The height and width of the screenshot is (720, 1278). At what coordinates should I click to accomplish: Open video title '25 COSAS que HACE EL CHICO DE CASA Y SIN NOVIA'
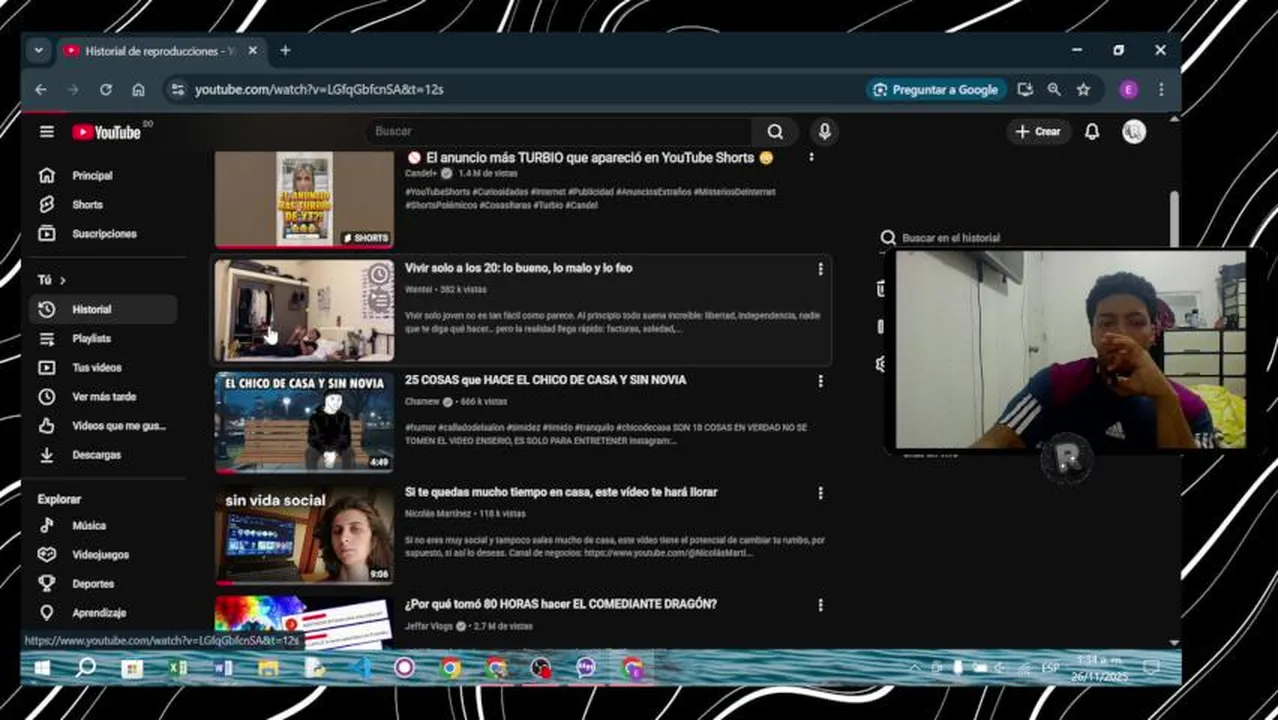coord(545,380)
